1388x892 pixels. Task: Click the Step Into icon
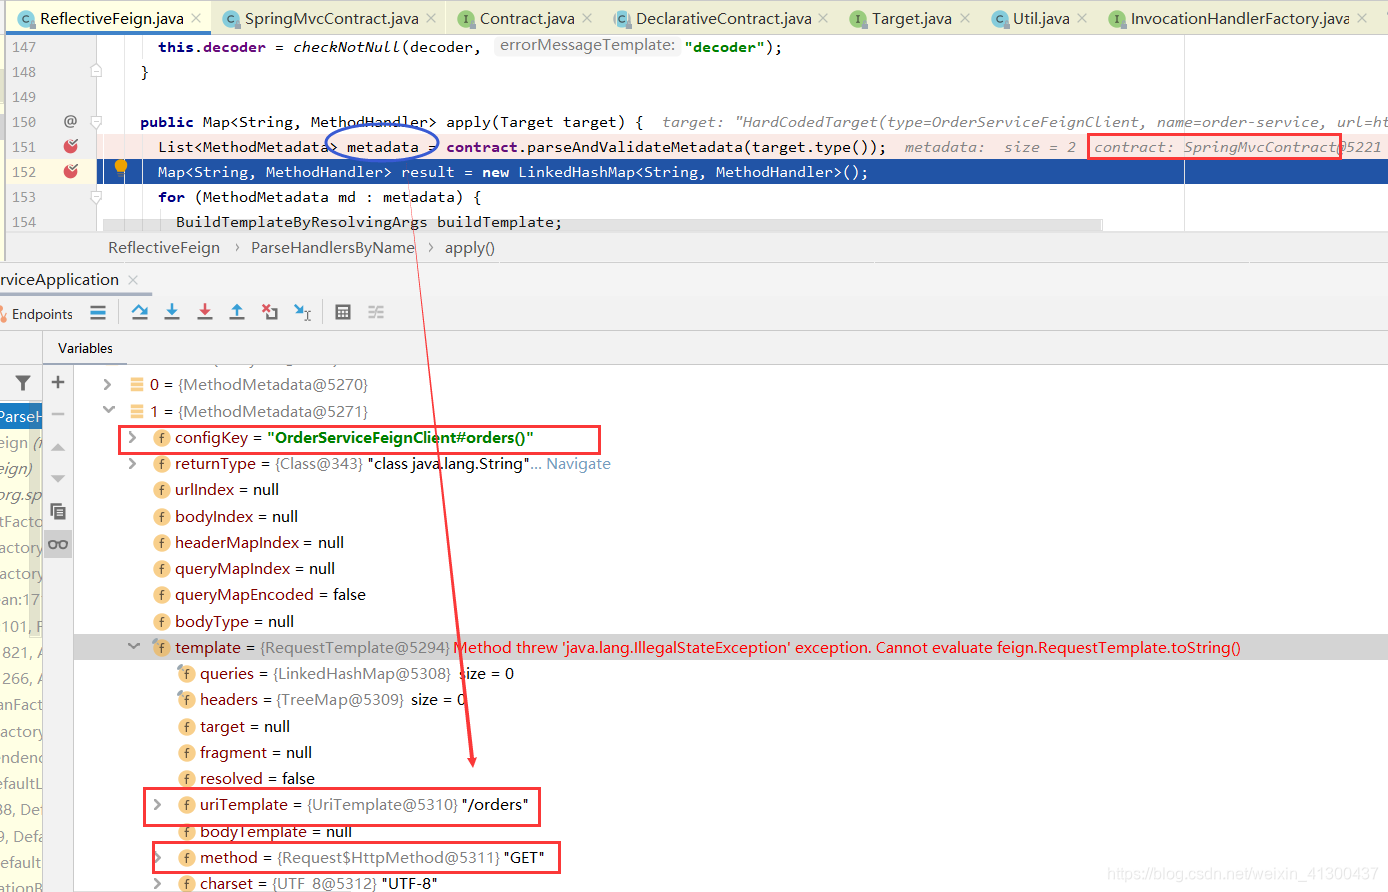tap(172, 312)
